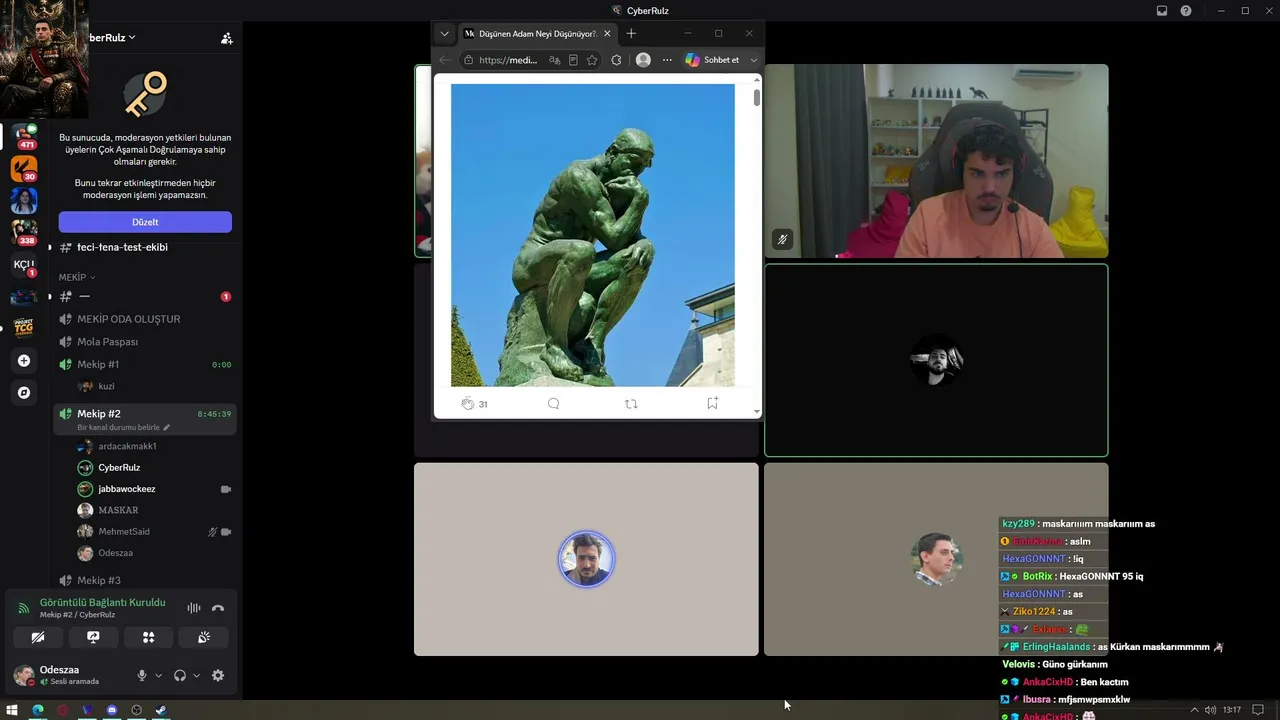Open the translate page icon in Edge
Image resolution: width=1280 pixels, height=720 pixels.
(x=555, y=60)
